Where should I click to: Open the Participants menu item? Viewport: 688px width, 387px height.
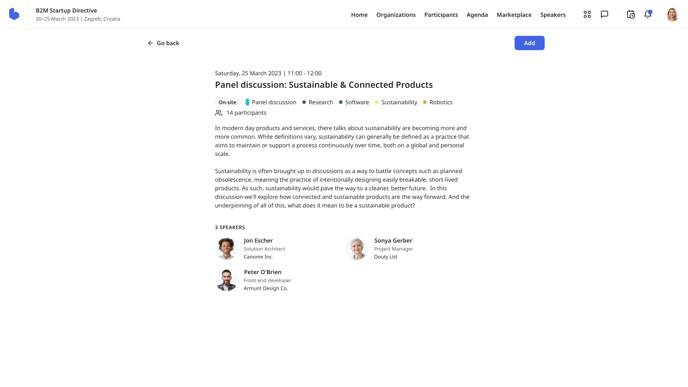(441, 14)
